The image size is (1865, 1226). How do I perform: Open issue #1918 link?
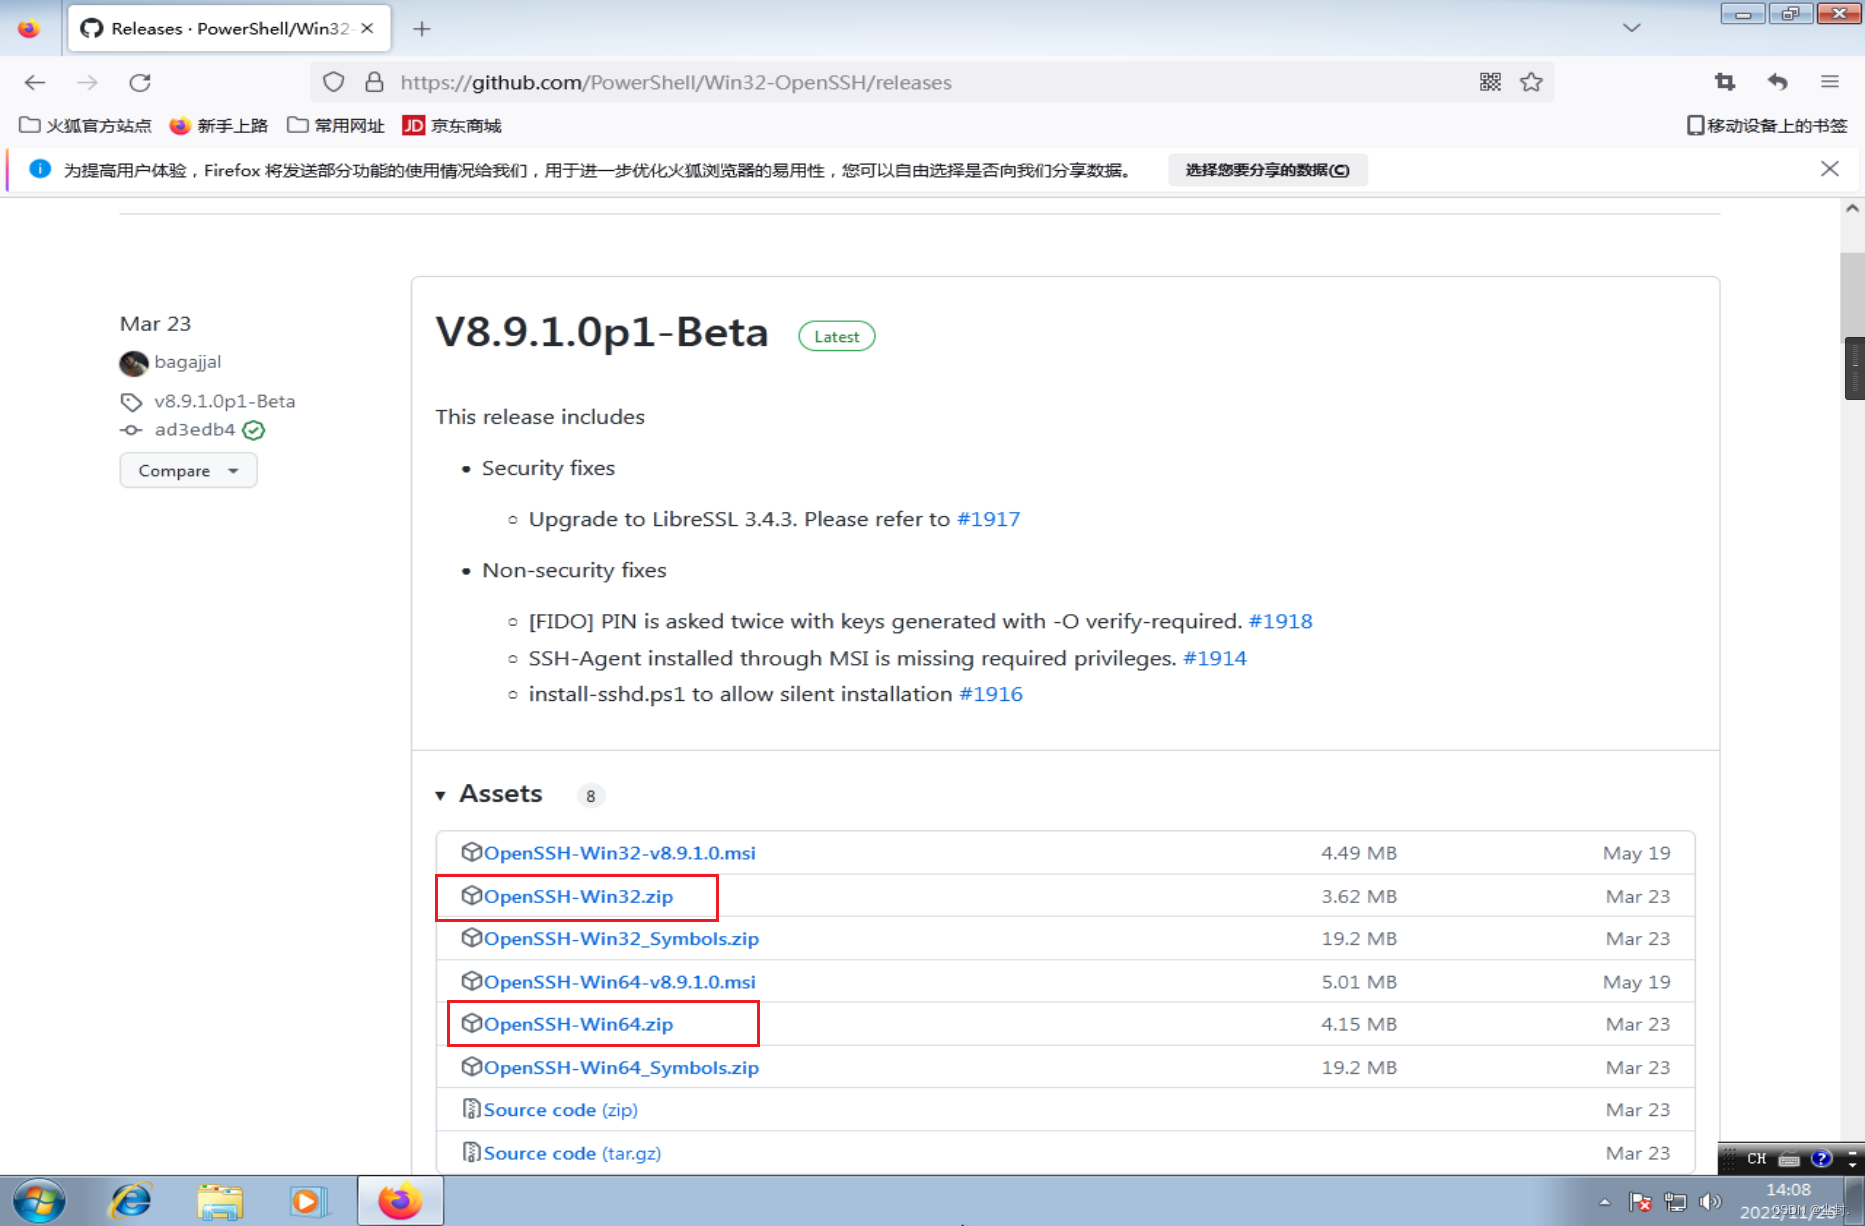[1280, 621]
